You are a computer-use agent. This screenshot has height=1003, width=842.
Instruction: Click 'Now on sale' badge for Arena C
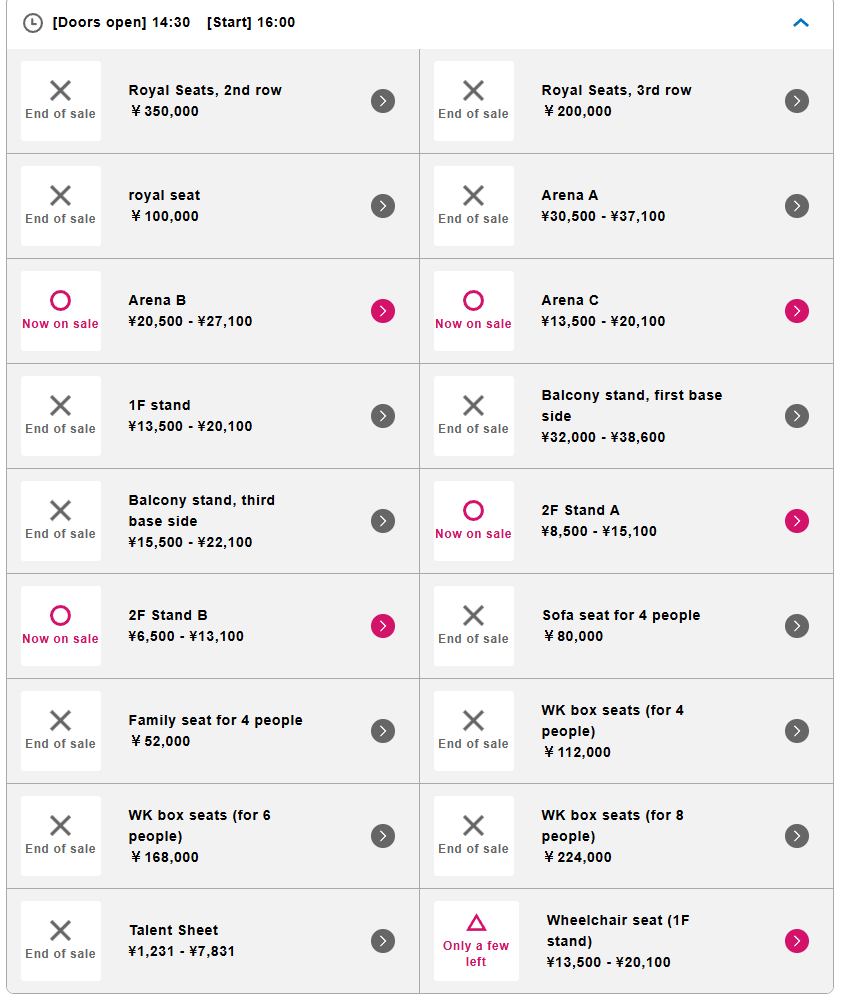coord(474,311)
